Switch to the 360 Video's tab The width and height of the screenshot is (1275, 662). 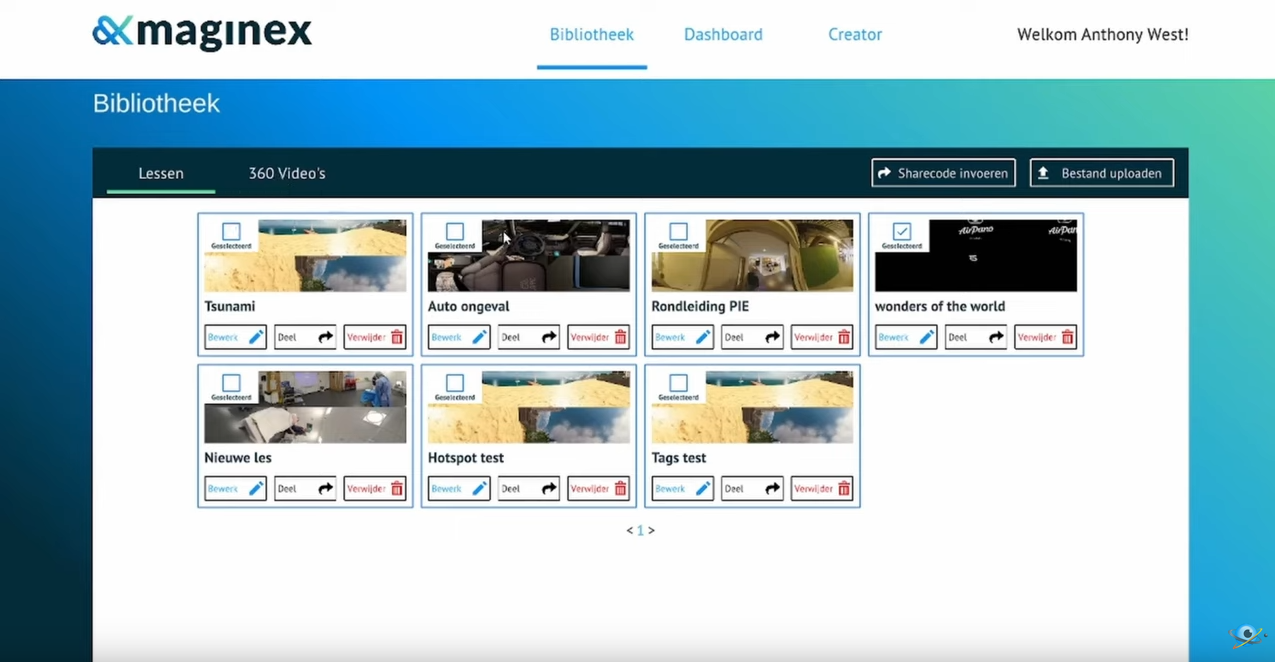point(287,173)
